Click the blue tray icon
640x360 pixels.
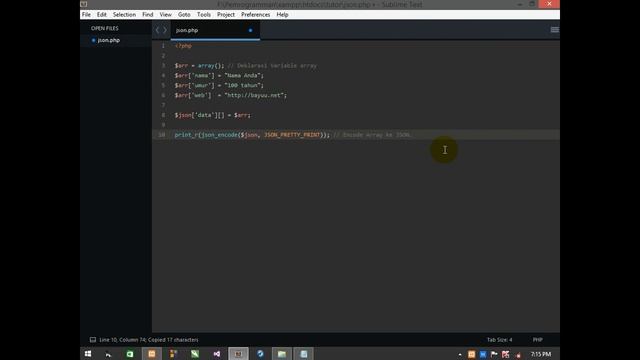(483, 354)
